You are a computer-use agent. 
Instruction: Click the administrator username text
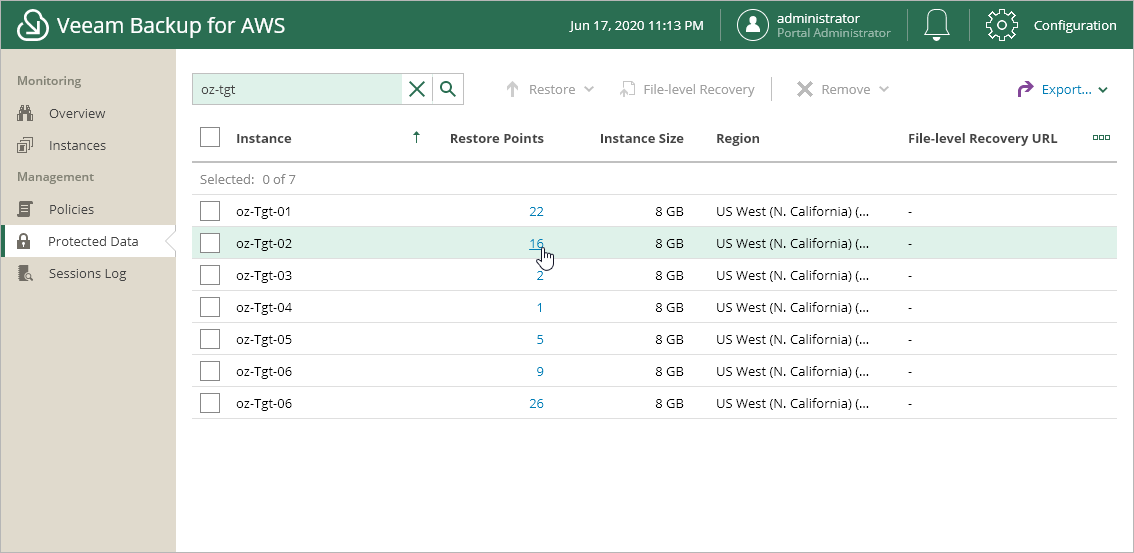click(818, 18)
